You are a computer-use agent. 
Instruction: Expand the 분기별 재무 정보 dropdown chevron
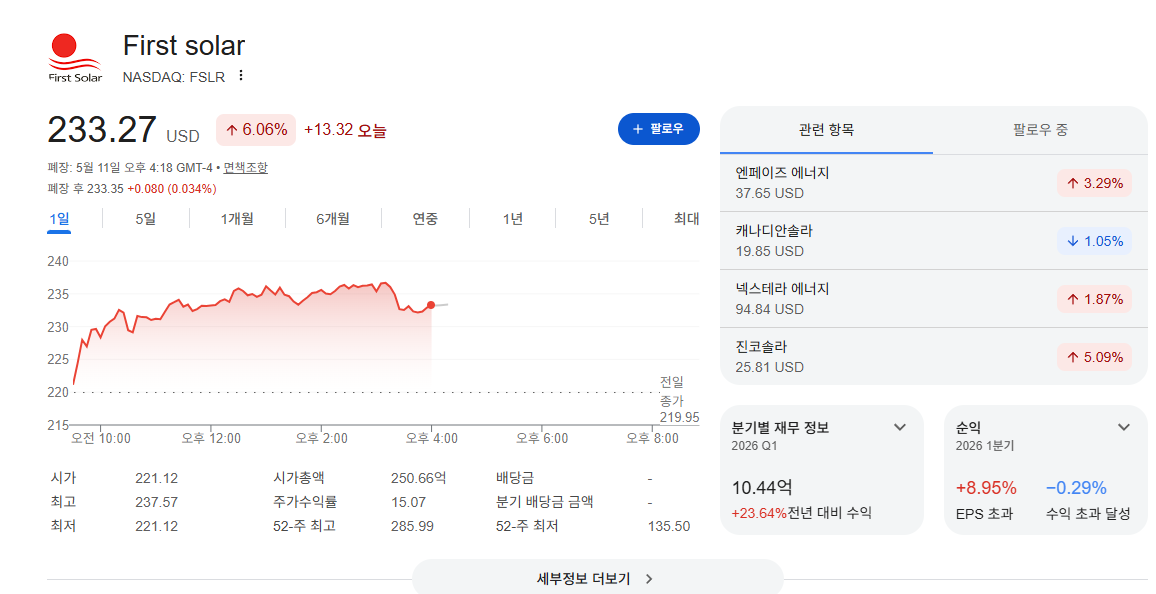click(899, 427)
